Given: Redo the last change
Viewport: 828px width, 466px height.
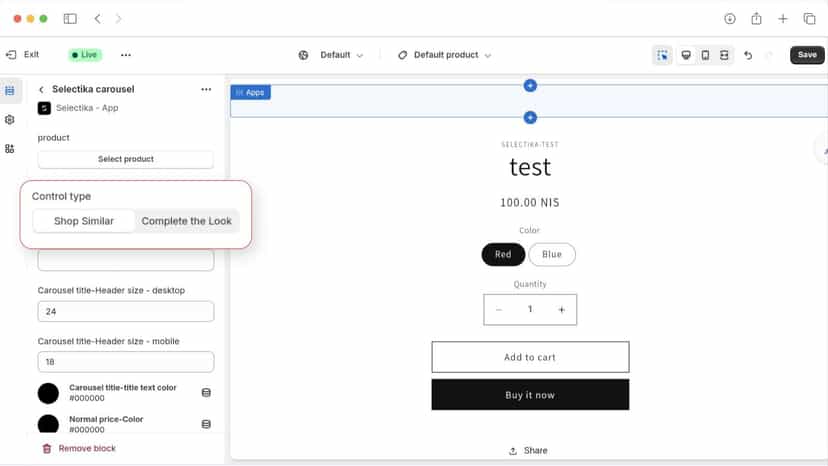Looking at the screenshot, I should pos(769,55).
